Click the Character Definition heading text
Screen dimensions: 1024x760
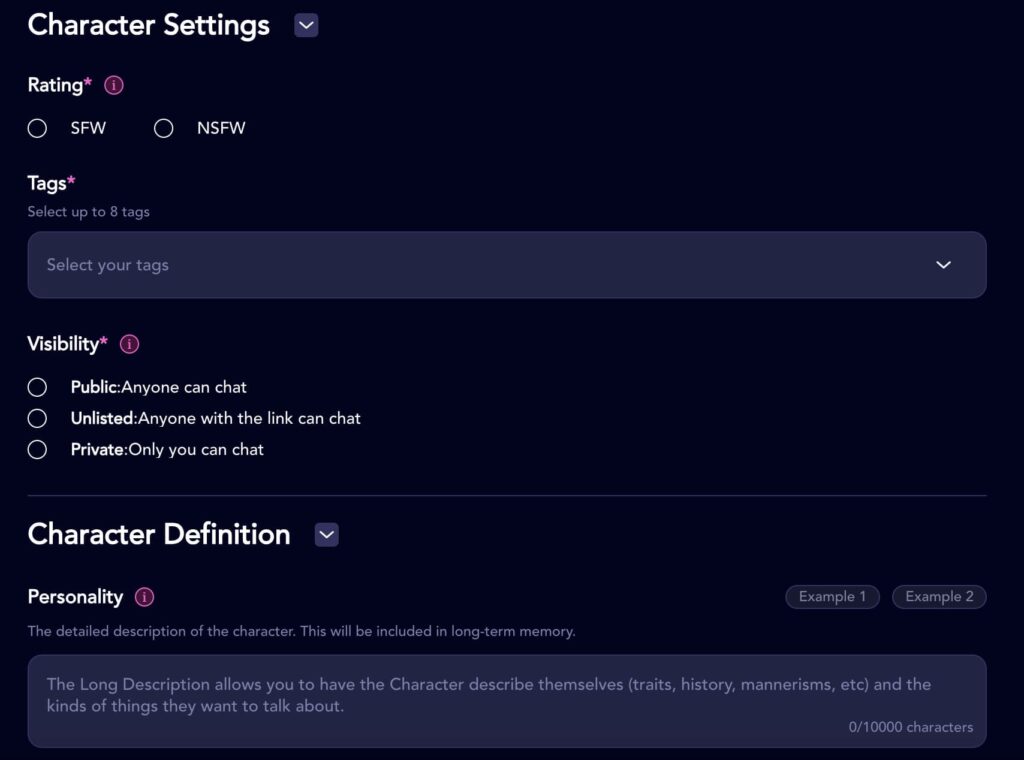[x=159, y=534]
